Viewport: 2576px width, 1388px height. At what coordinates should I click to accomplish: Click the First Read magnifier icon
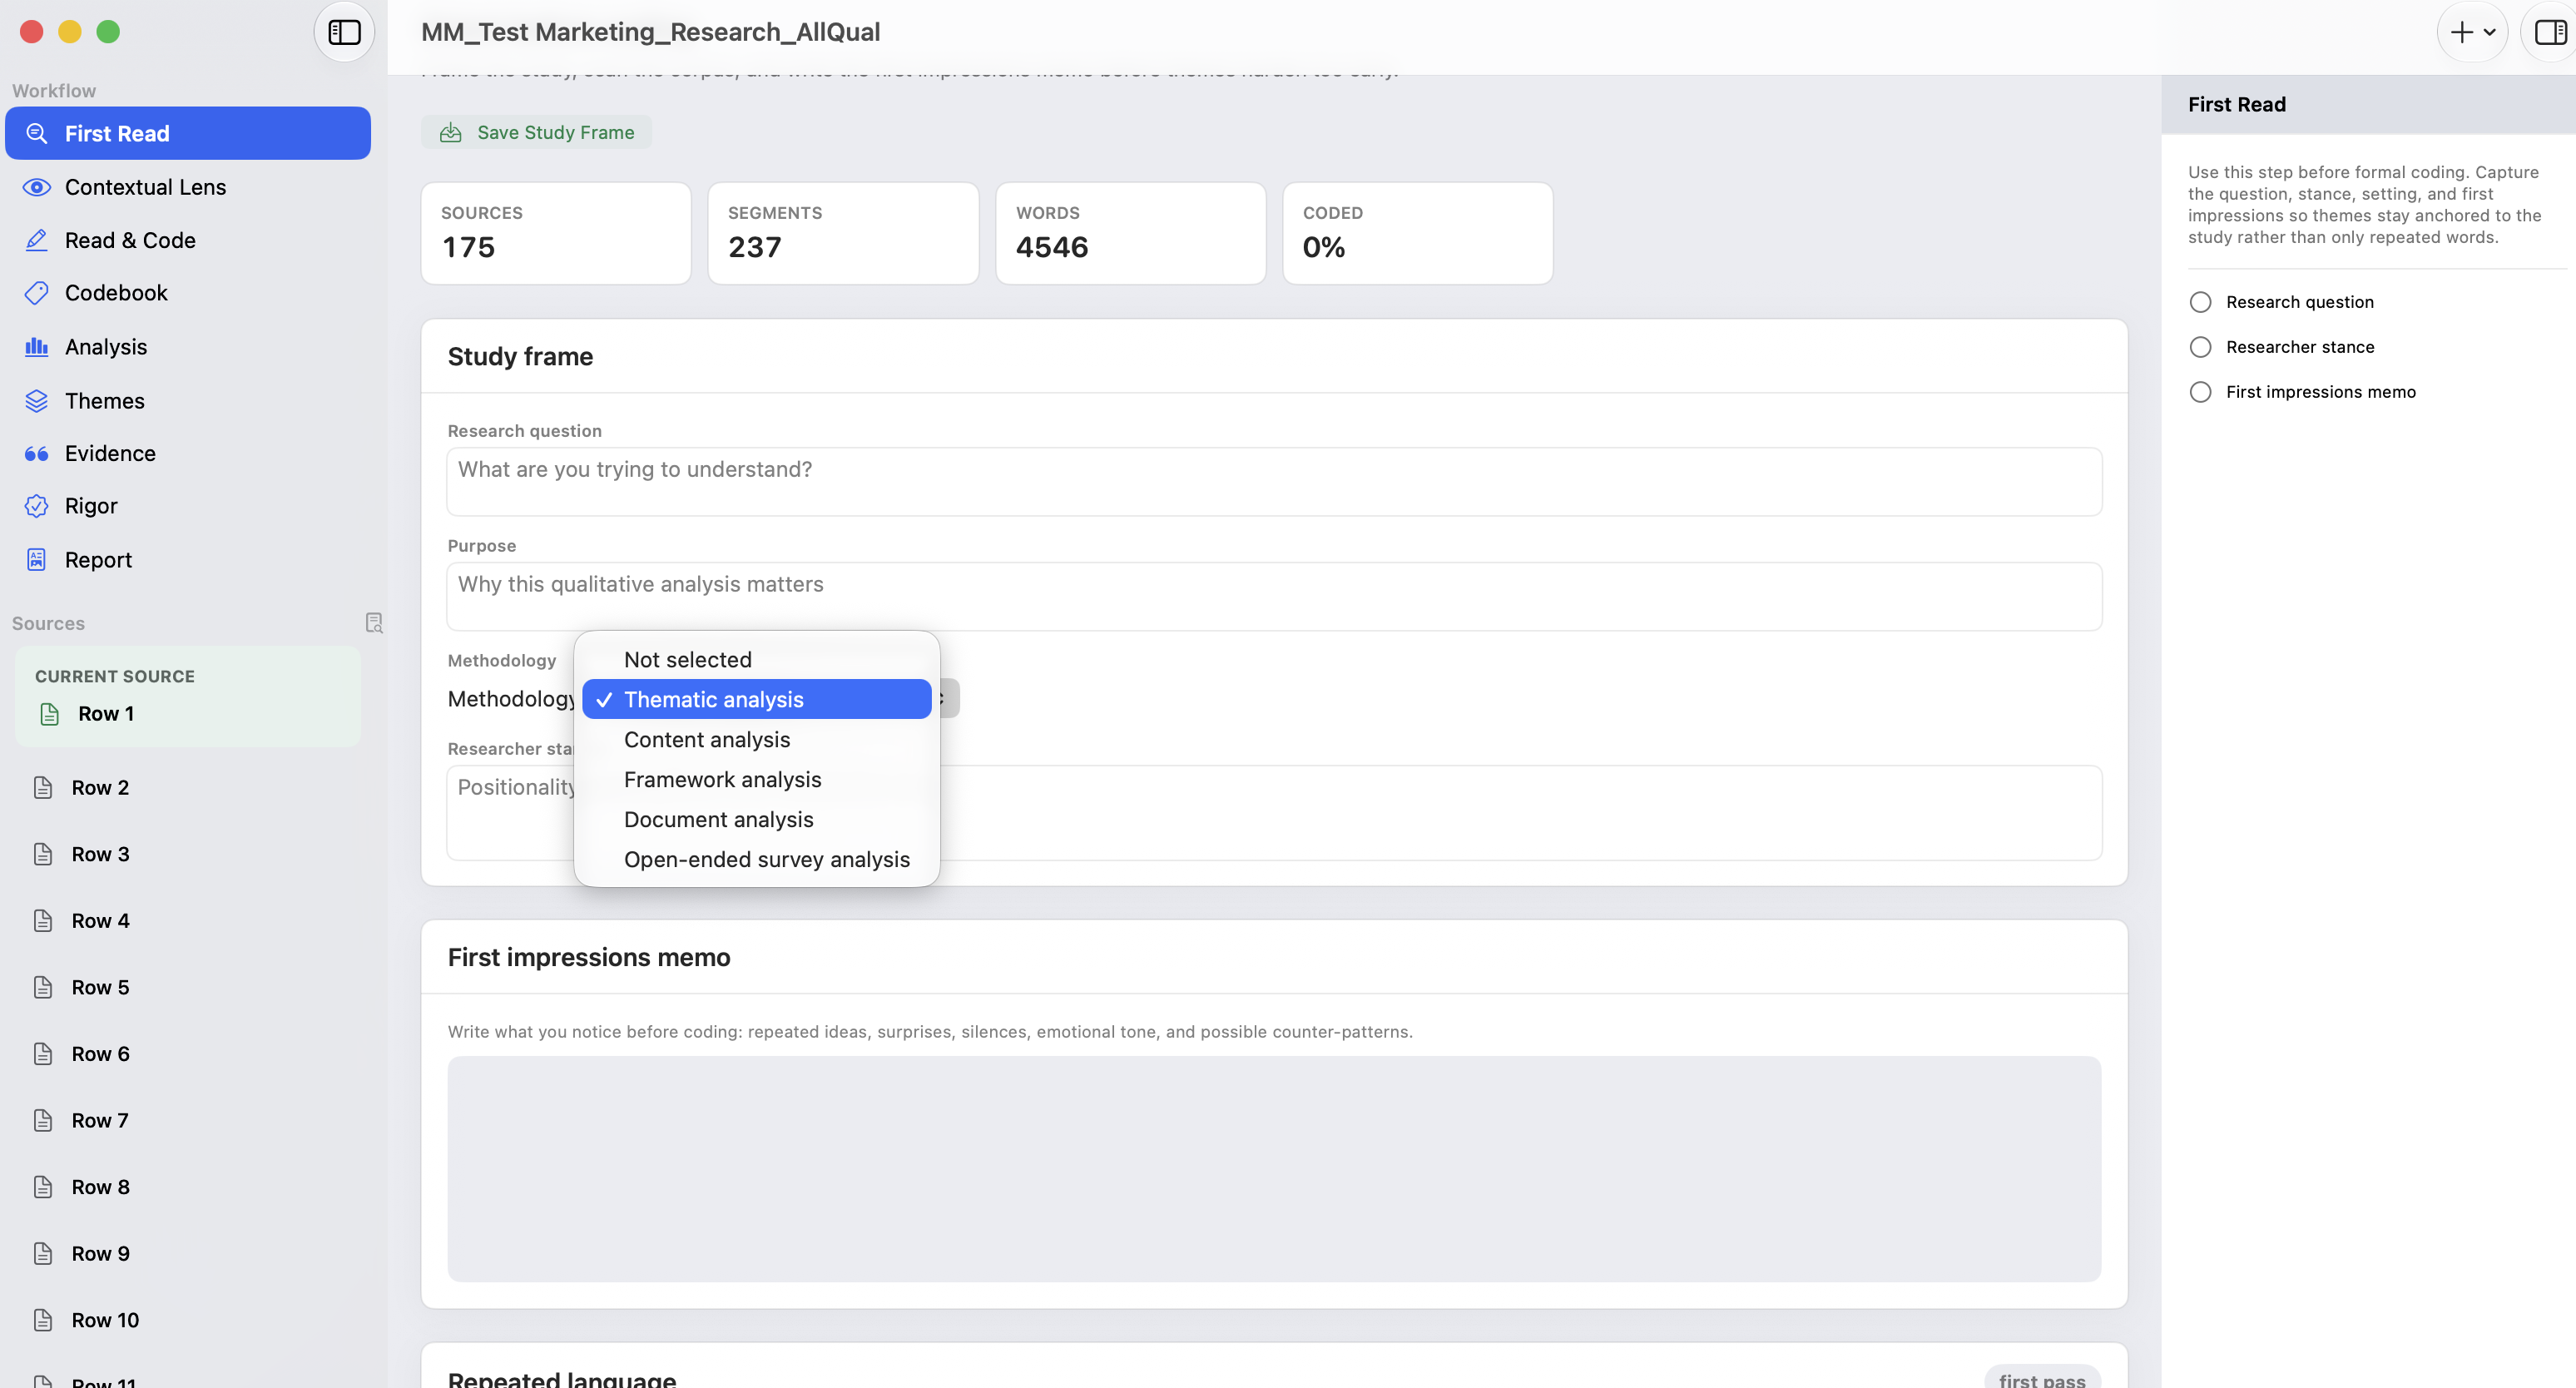pyautogui.click(x=37, y=133)
